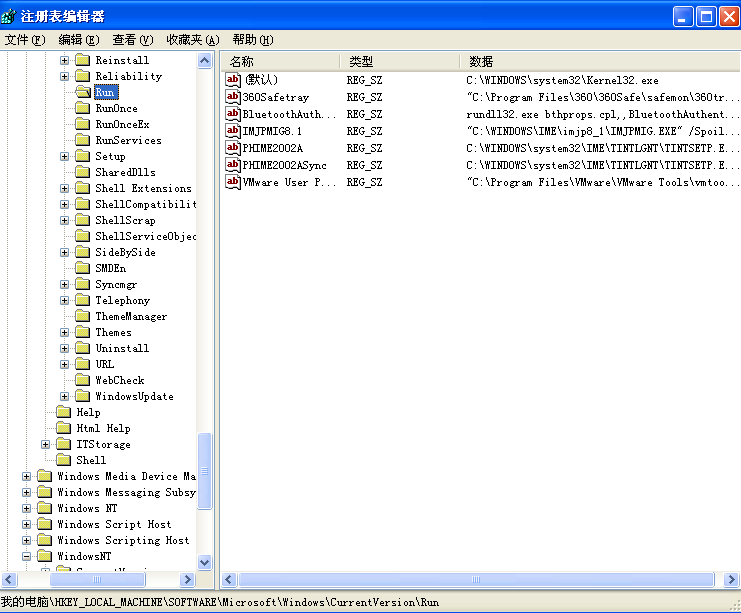This screenshot has height=613, width=741.
Task: Click string icon of PHIME2002ASync value
Action: tap(233, 165)
